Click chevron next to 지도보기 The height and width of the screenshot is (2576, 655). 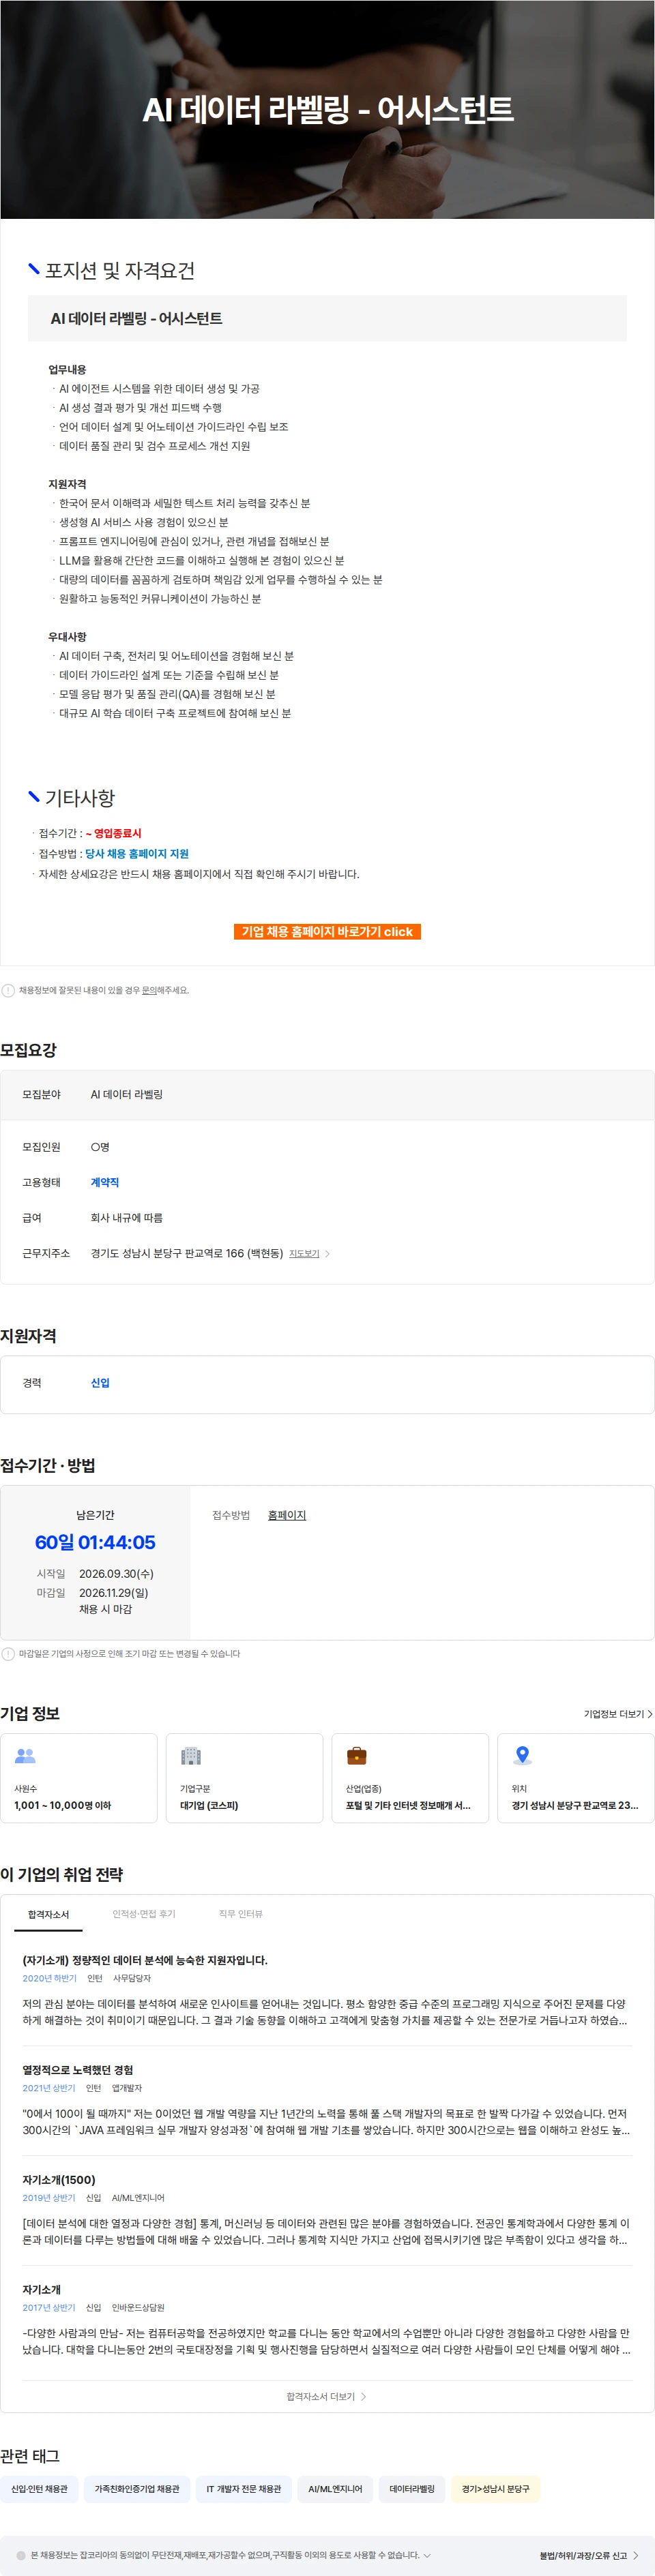327,1253
